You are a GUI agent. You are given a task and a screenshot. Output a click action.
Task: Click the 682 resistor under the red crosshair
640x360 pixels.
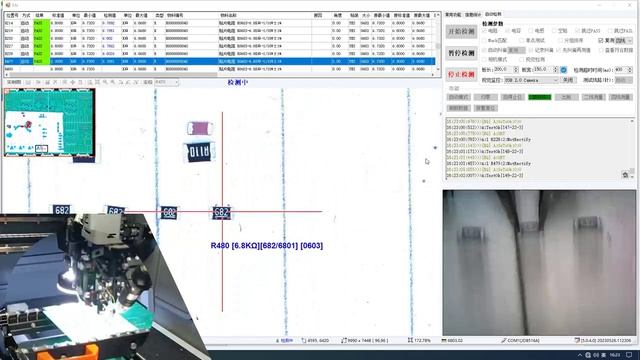(221, 212)
